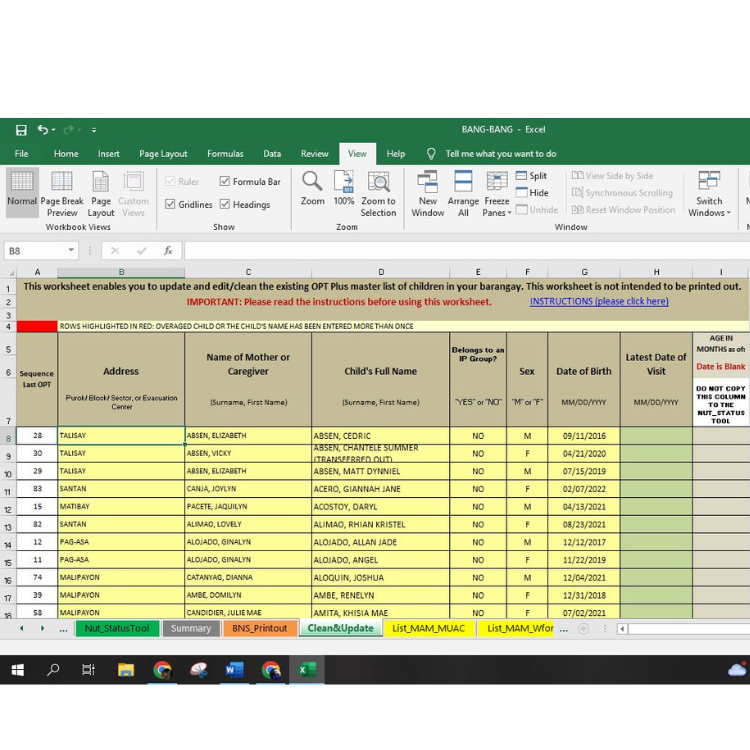
Task: Click the Undo arrow icon
Action: [43, 130]
